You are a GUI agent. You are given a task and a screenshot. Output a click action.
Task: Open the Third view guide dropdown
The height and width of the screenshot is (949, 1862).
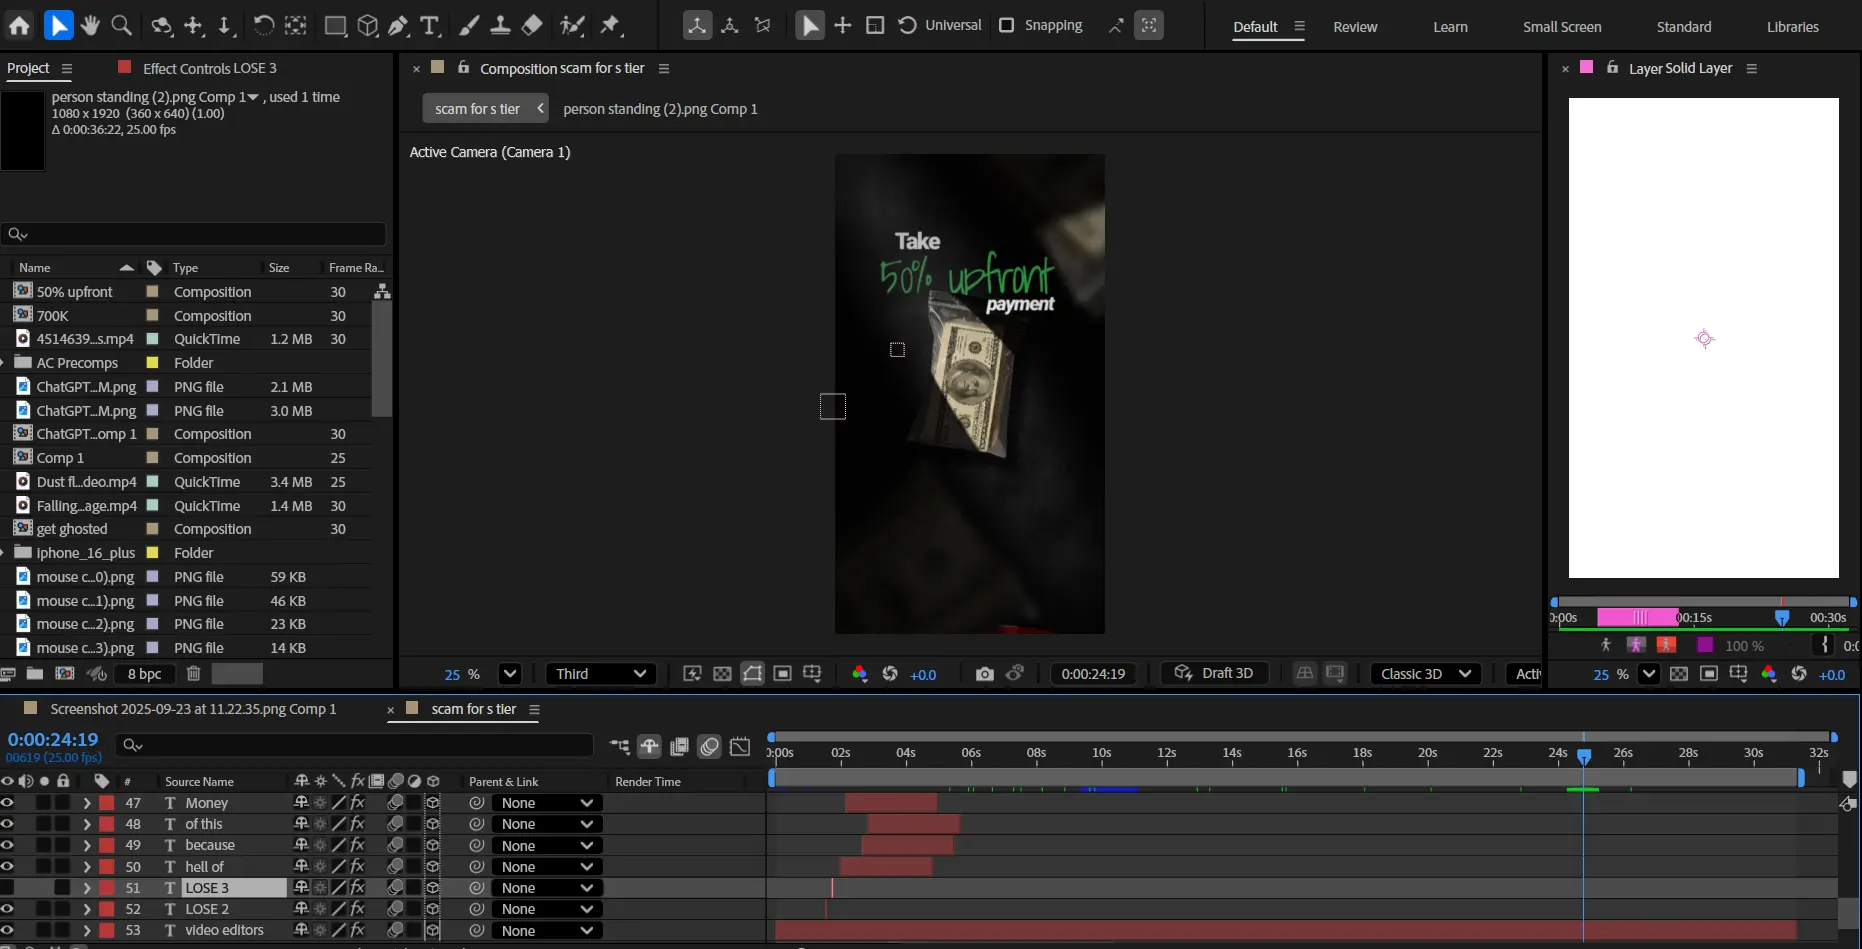click(x=601, y=674)
